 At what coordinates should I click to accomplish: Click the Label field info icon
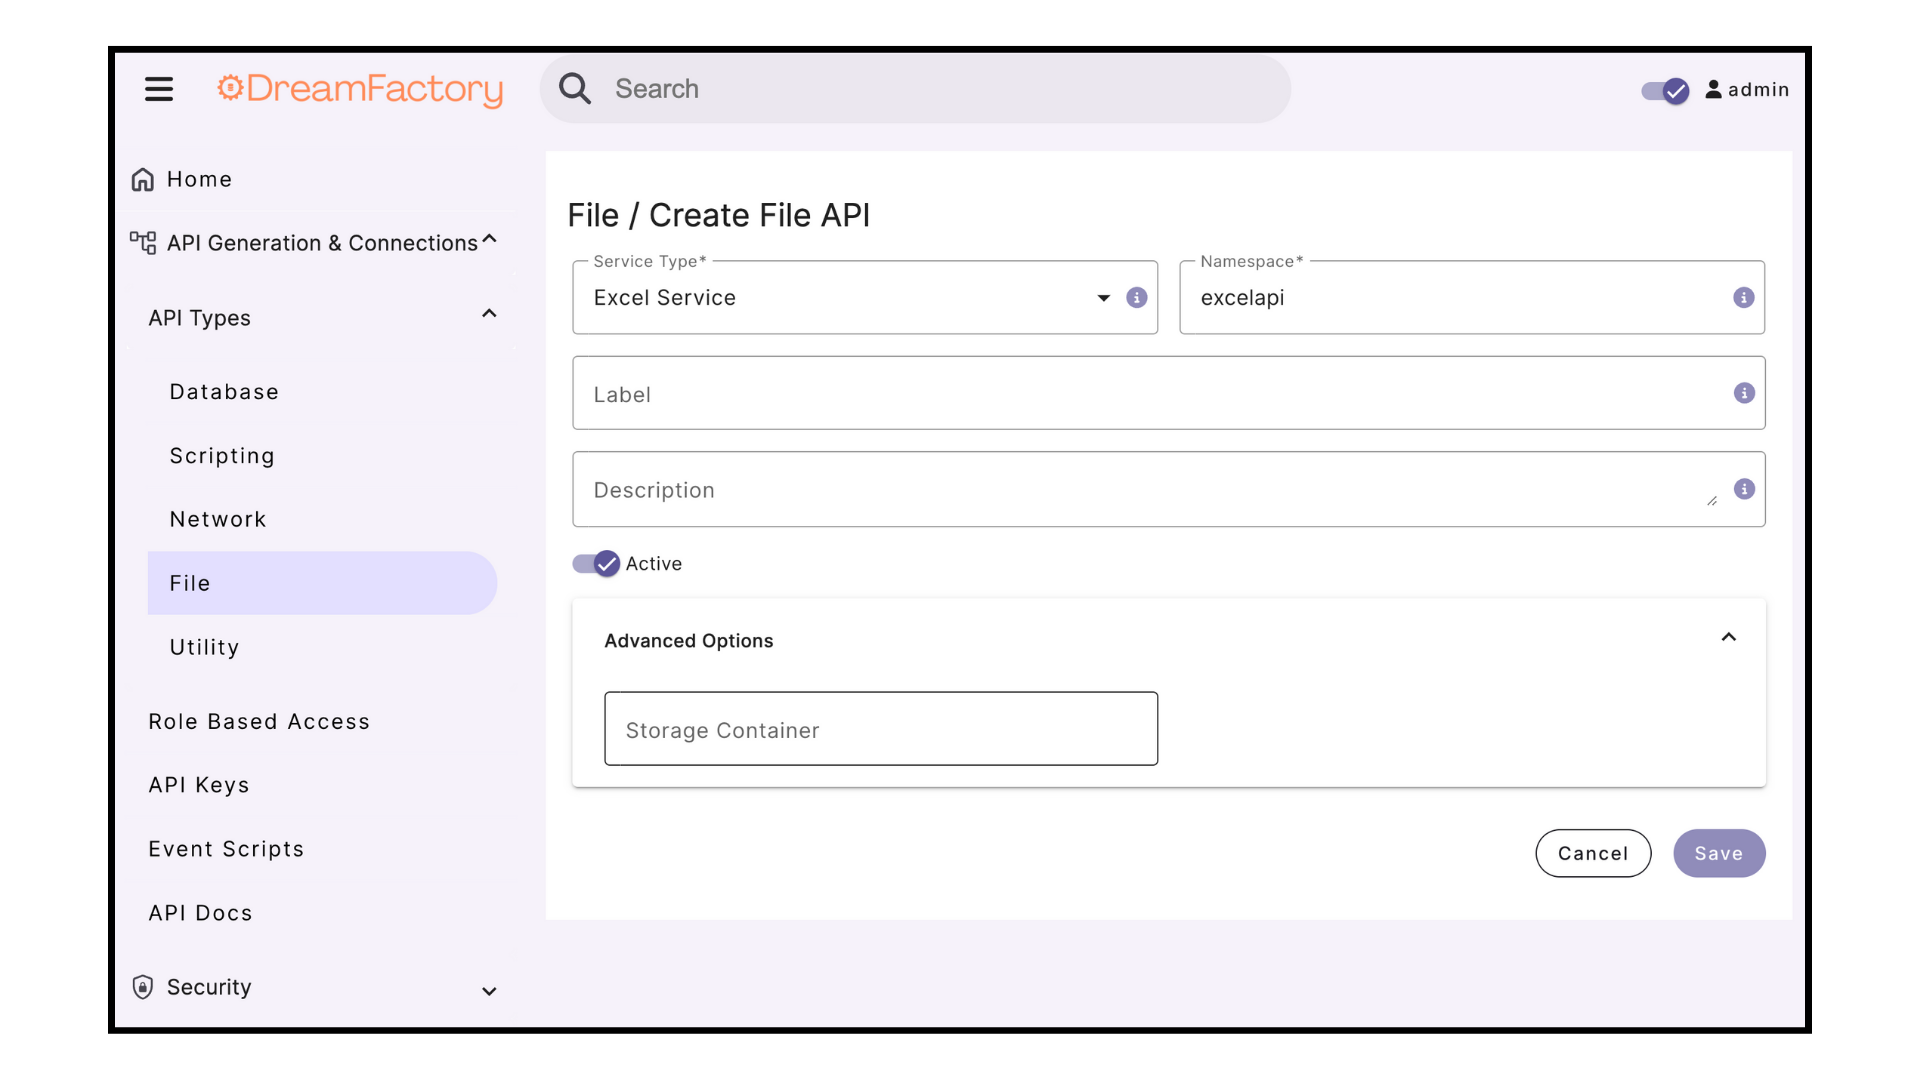(1743, 393)
